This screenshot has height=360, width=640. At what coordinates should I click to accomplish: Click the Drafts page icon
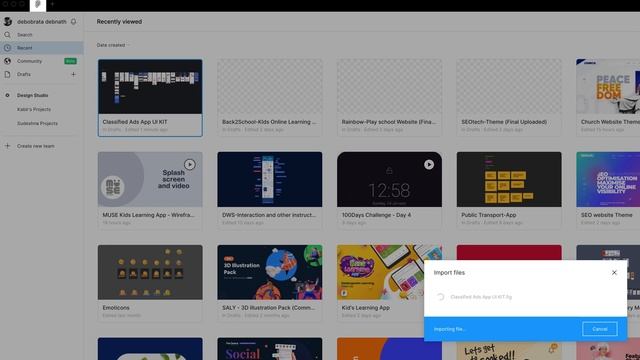point(7,74)
